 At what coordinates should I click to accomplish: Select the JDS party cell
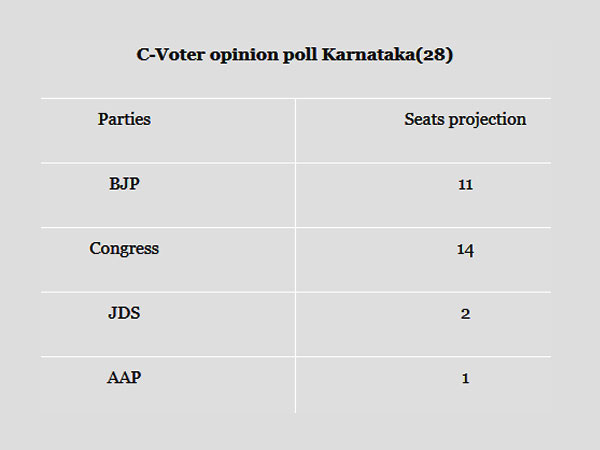pos(124,313)
